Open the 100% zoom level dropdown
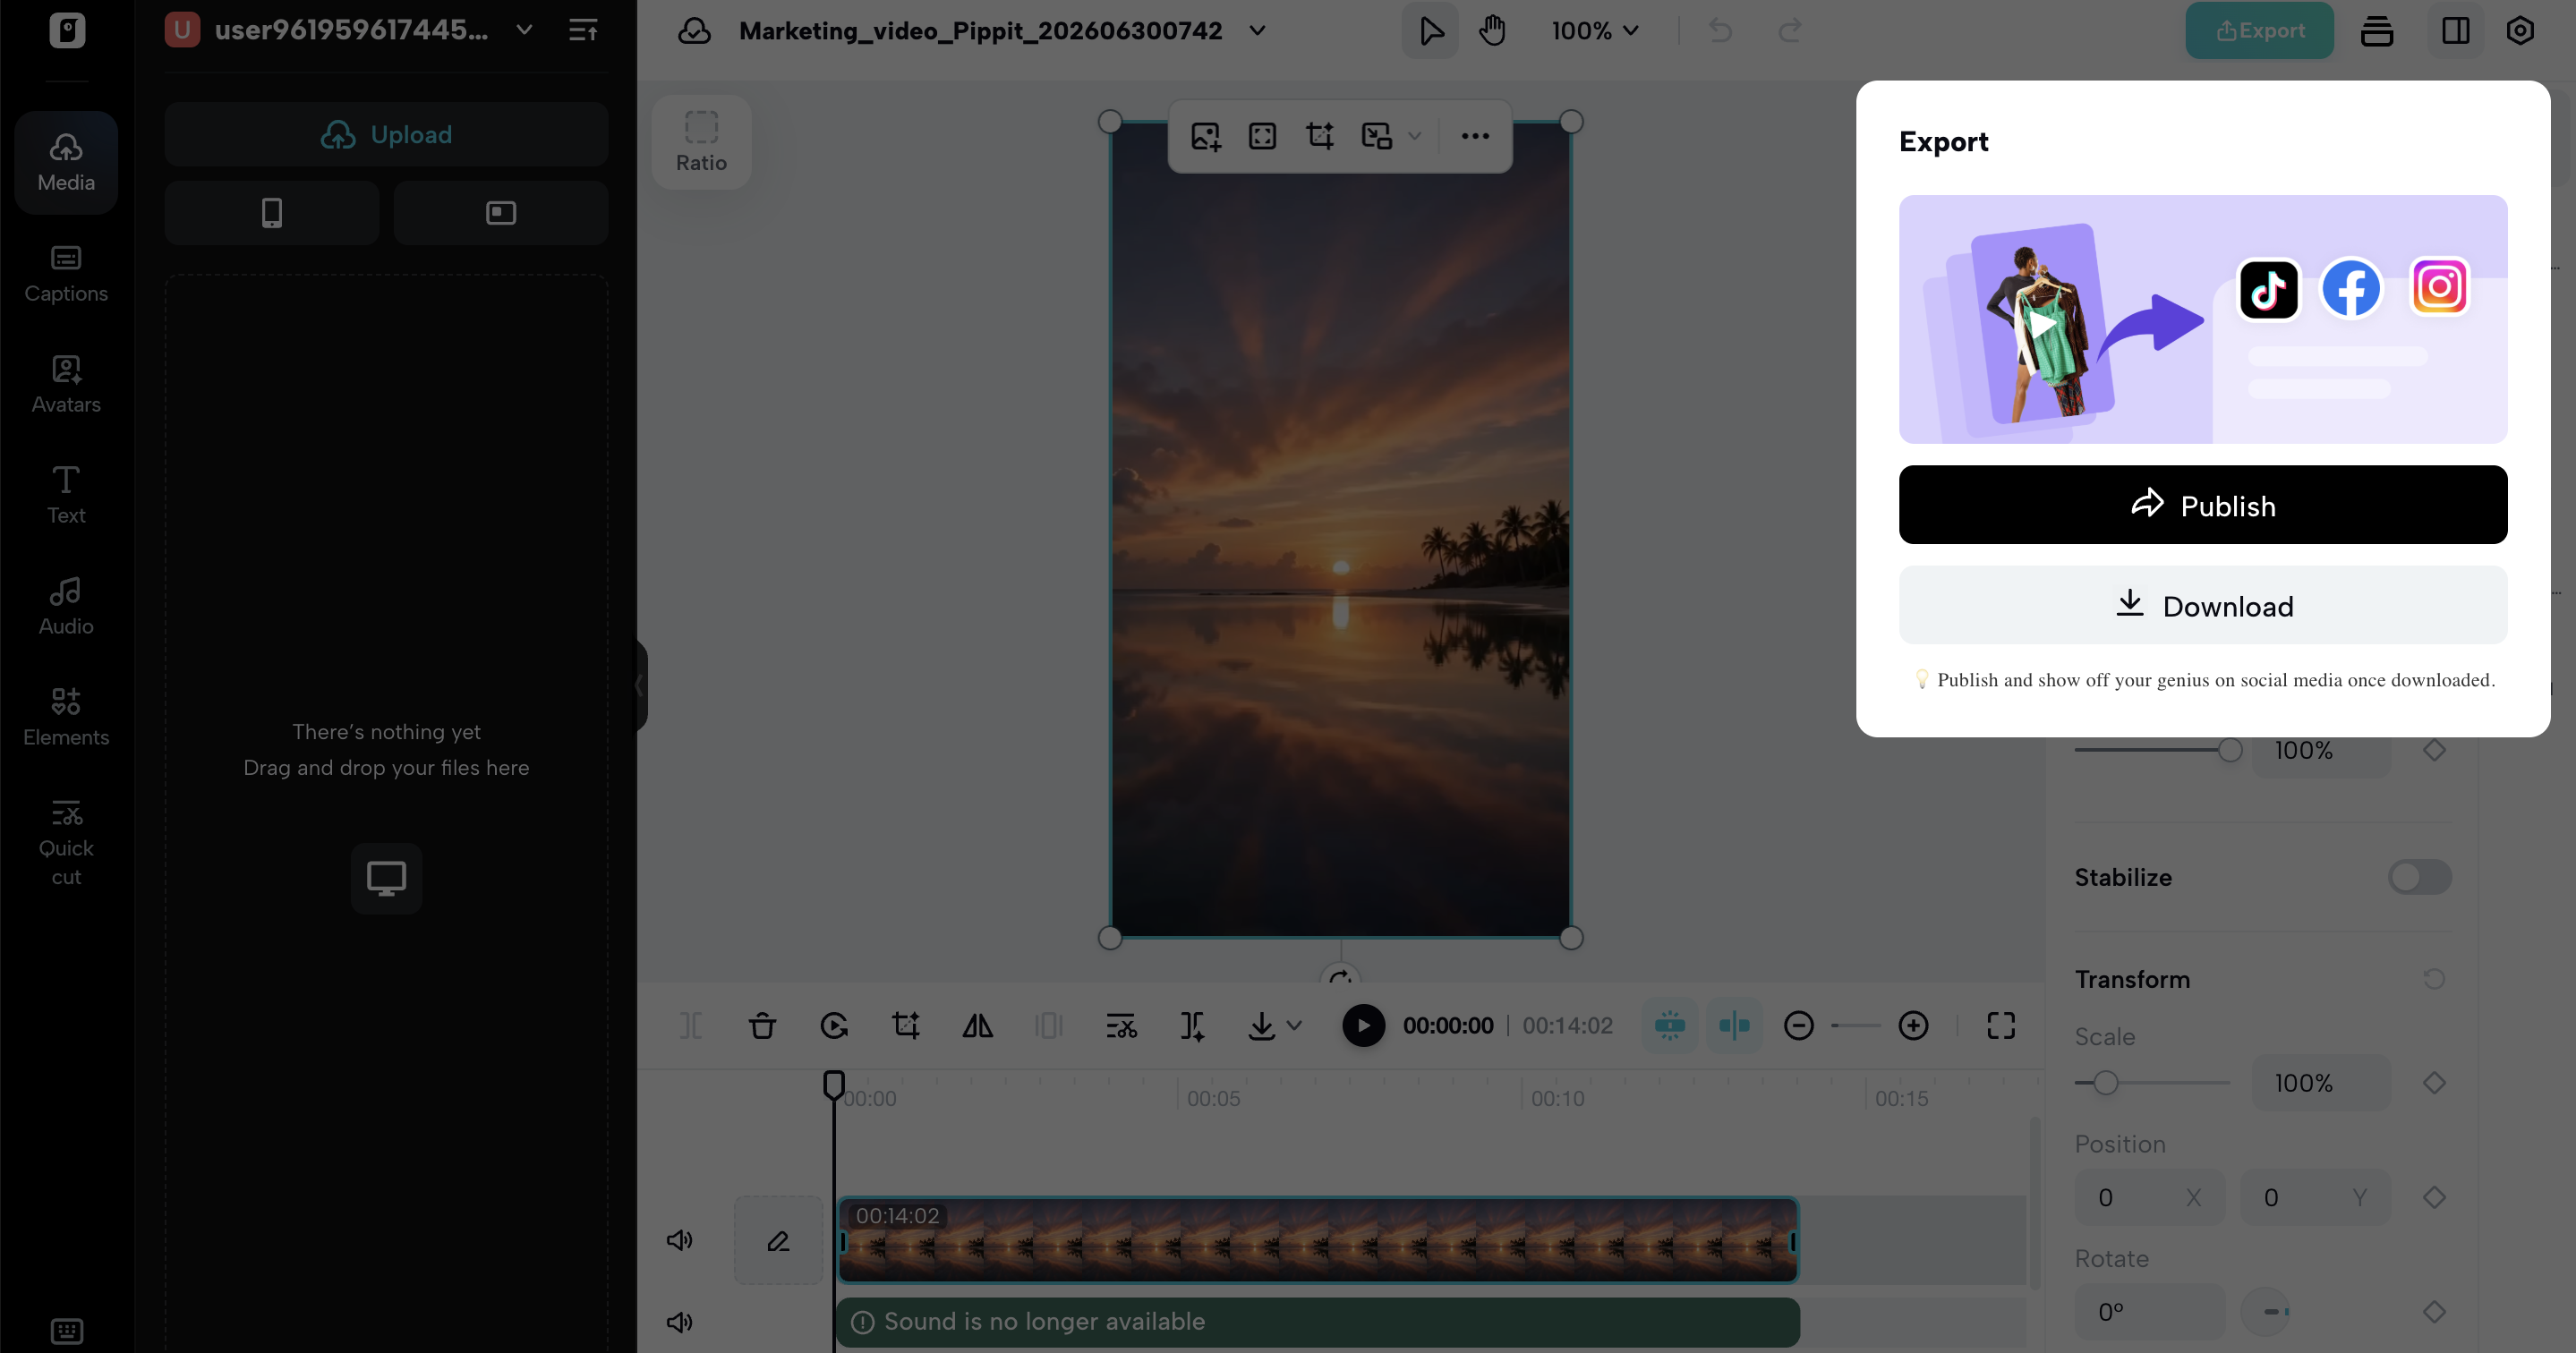Screen dimensions: 2576x1353 point(1595,31)
